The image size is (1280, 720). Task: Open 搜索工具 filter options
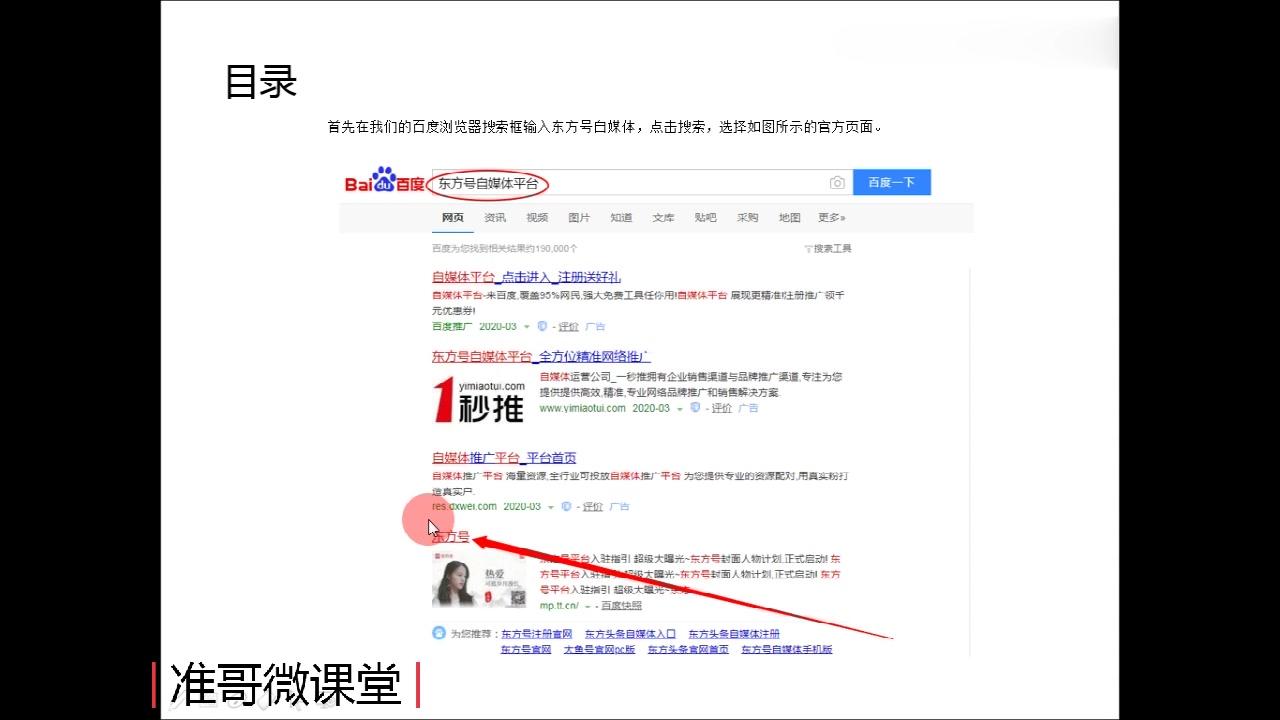(828, 248)
